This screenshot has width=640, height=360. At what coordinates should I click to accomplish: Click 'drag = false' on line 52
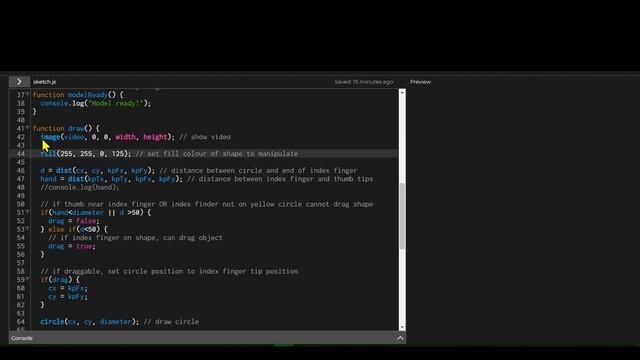(x=73, y=221)
